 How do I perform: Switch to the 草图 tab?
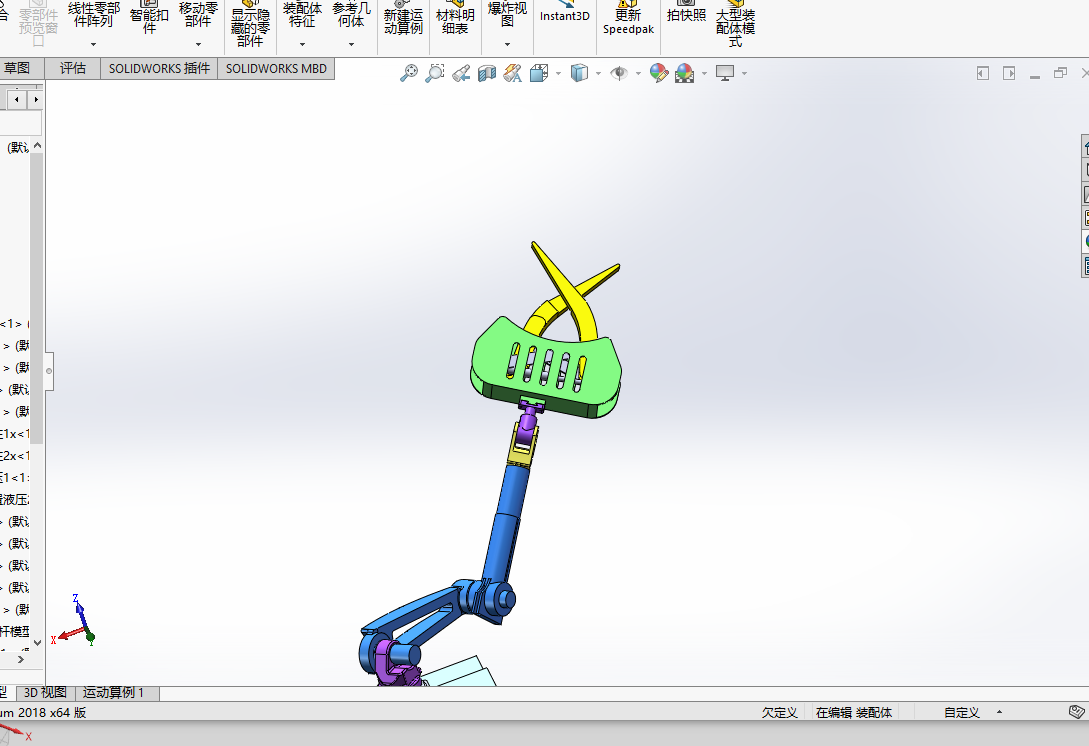(x=18, y=68)
